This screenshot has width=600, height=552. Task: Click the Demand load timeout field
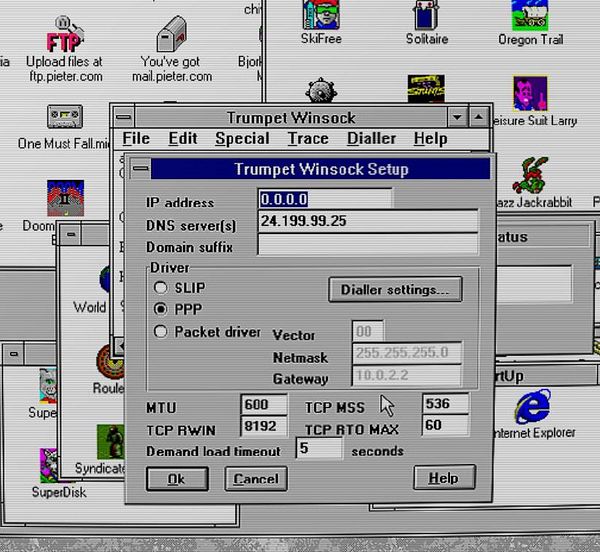coord(319,448)
